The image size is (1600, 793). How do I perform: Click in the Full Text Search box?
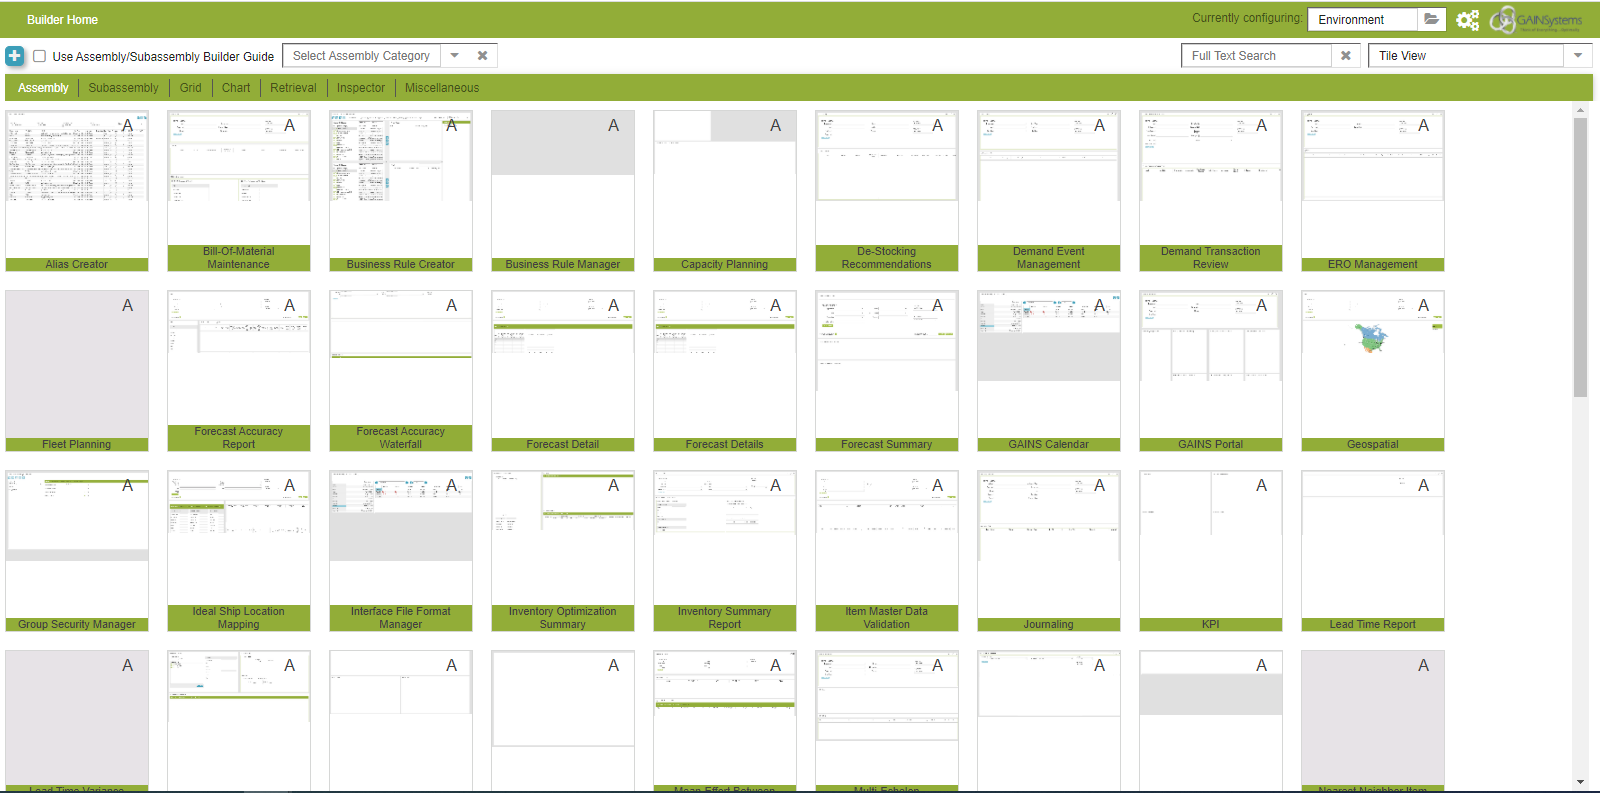tap(1256, 56)
